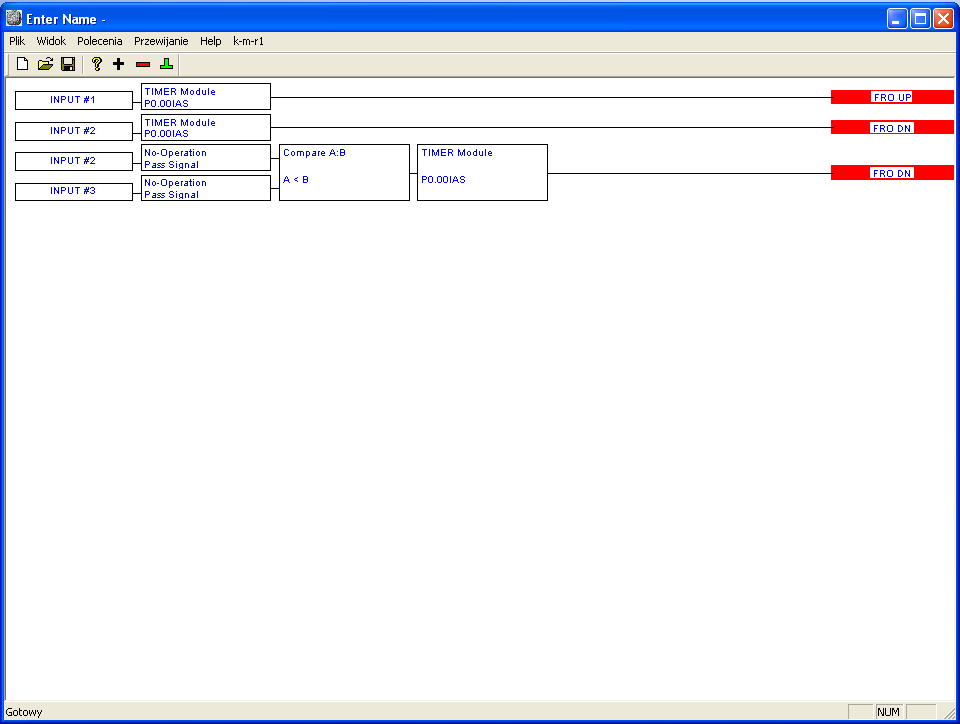960x724 pixels.
Task: Click the Open folder icon
Action: pos(45,64)
